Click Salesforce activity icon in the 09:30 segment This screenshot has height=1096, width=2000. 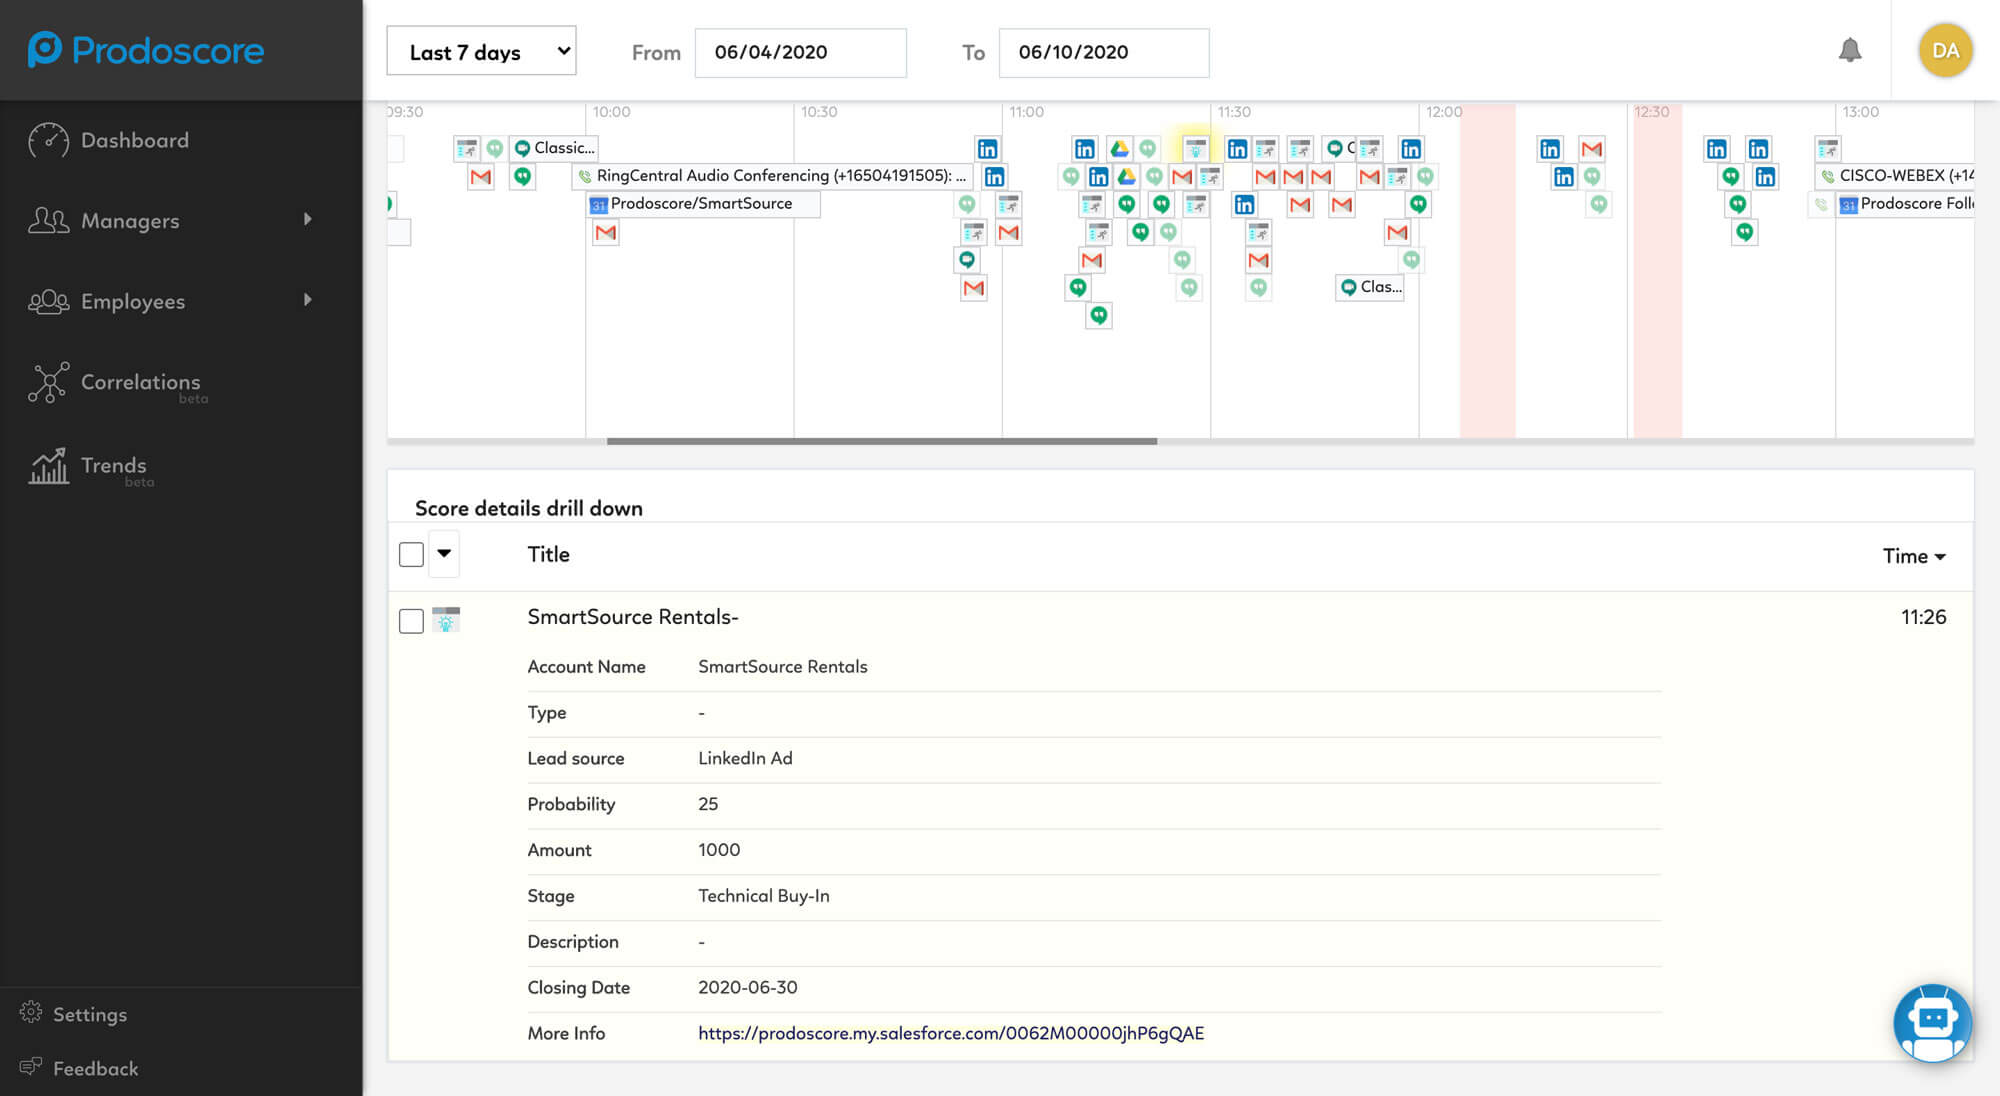[466, 149]
